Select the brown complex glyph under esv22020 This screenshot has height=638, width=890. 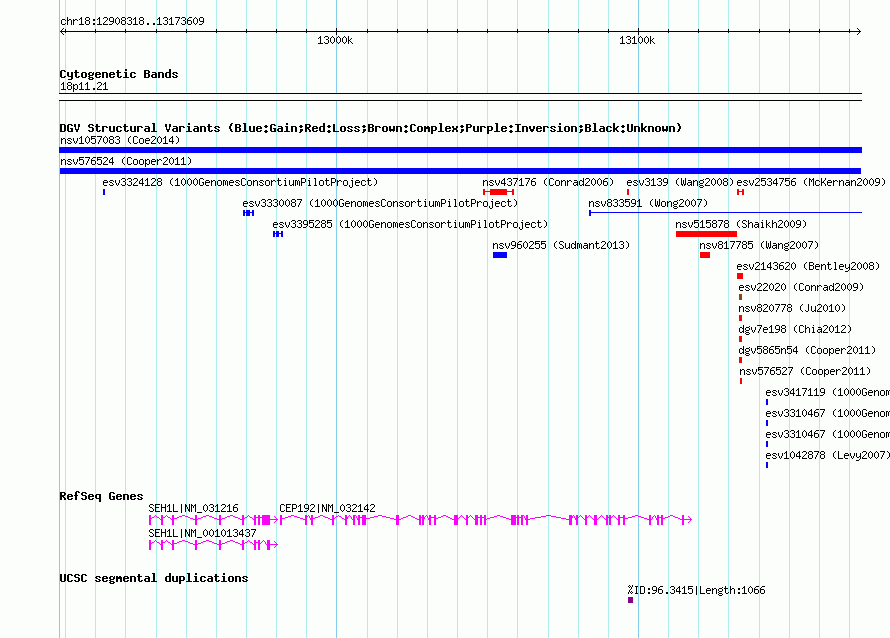740,297
